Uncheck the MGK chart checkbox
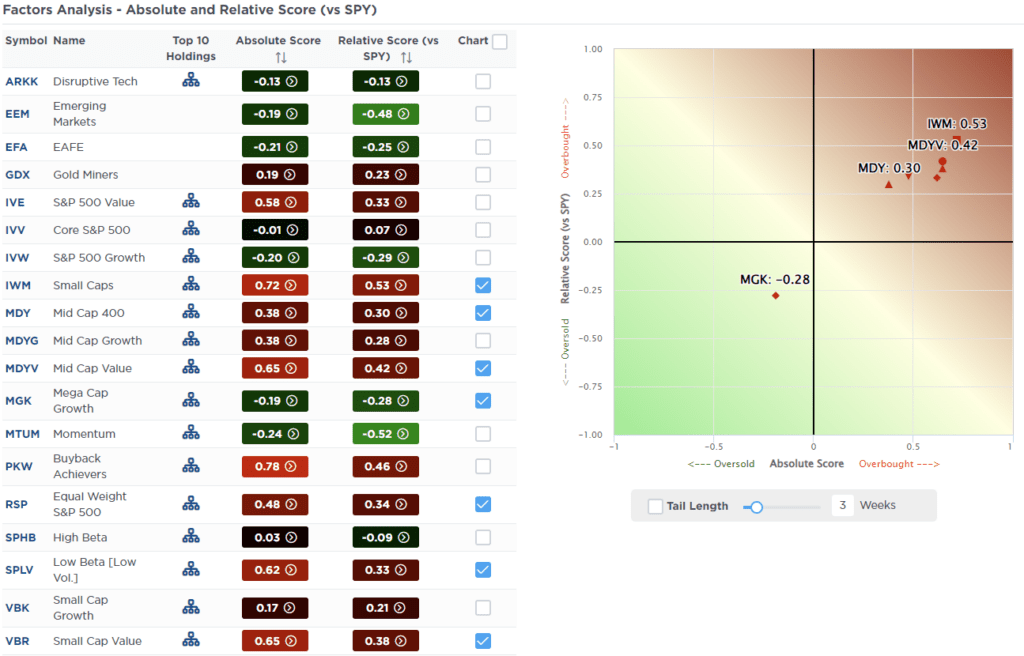Screen dimensions: 1024x656 pyautogui.click(x=483, y=401)
